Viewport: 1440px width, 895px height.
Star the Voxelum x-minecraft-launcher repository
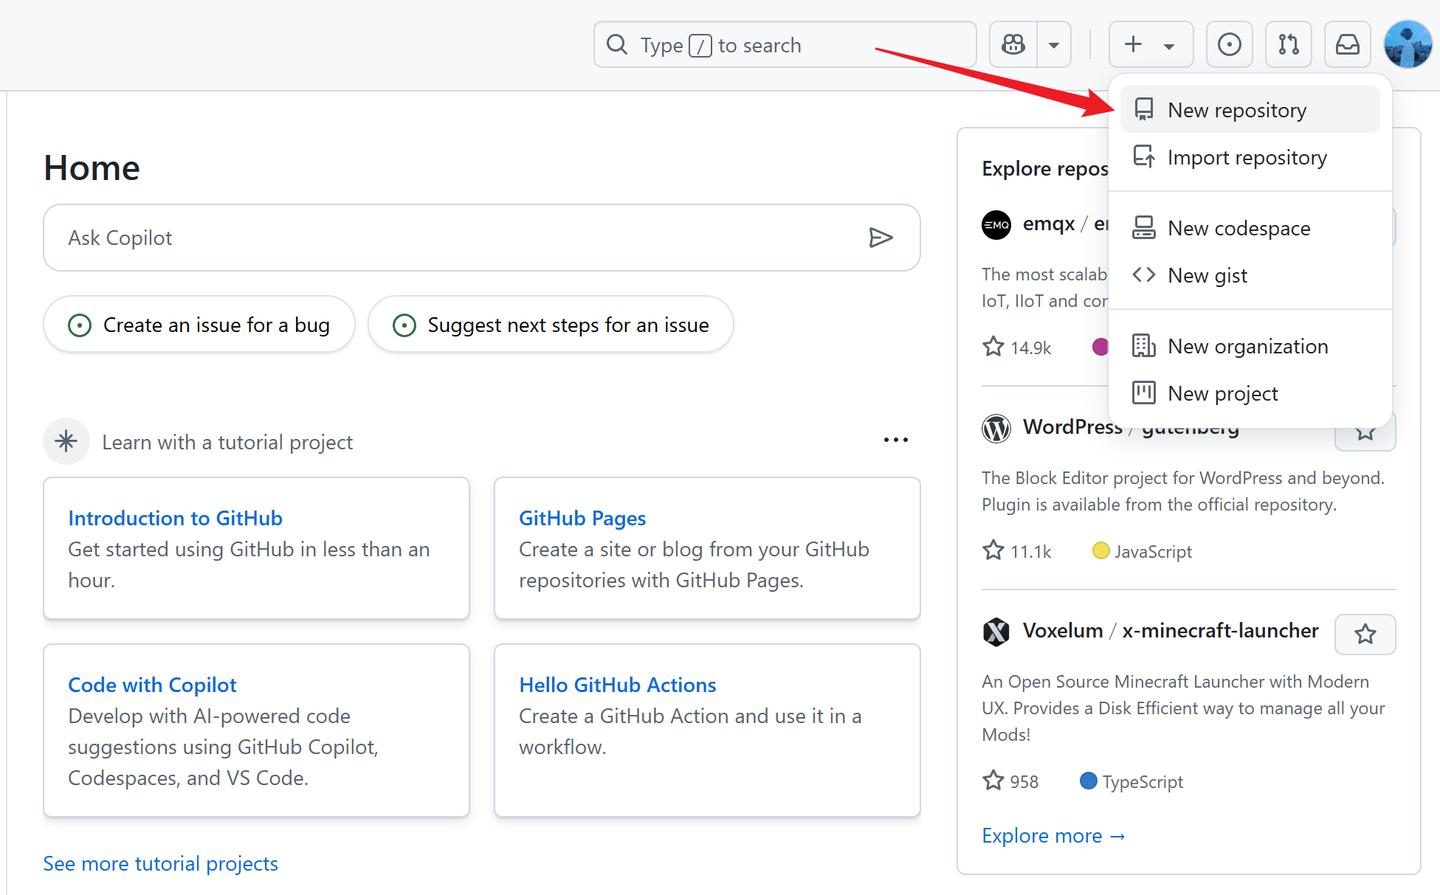pos(1365,634)
